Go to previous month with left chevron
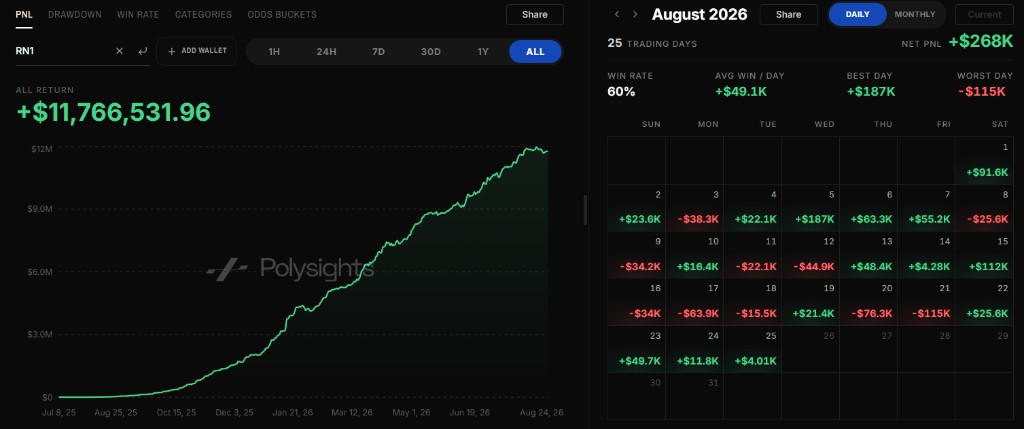Screen dimensions: 1024x429 point(616,14)
